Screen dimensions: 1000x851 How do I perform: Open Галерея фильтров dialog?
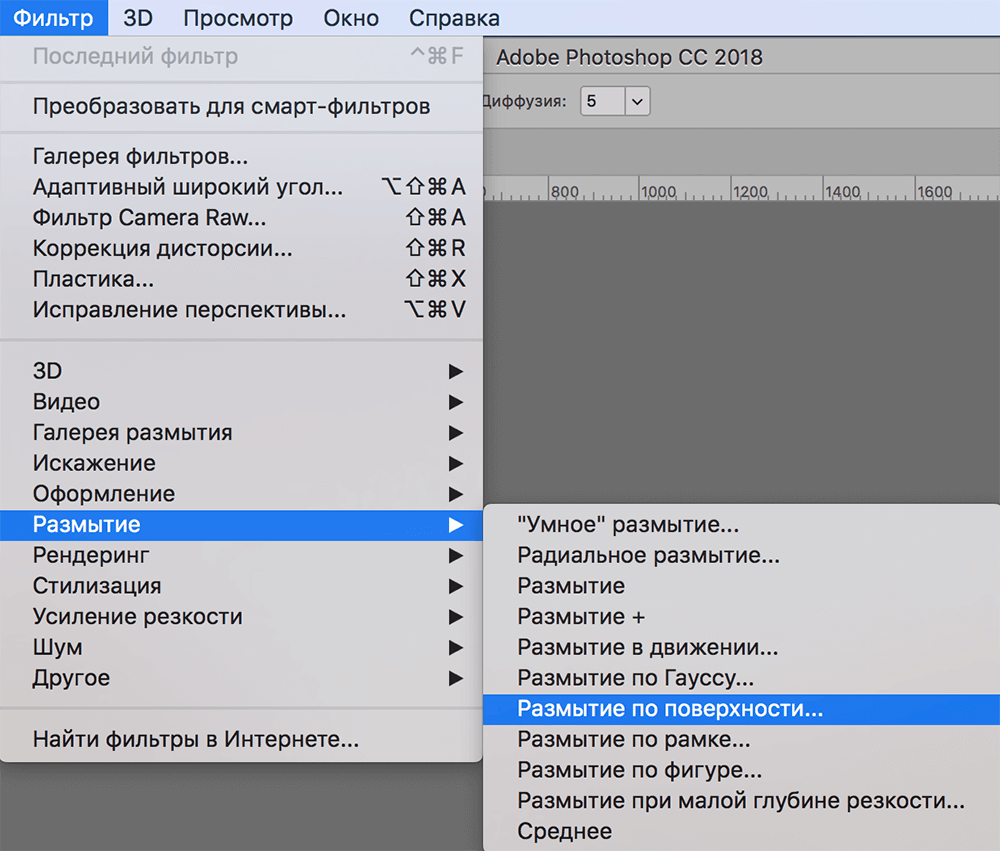coord(110,155)
